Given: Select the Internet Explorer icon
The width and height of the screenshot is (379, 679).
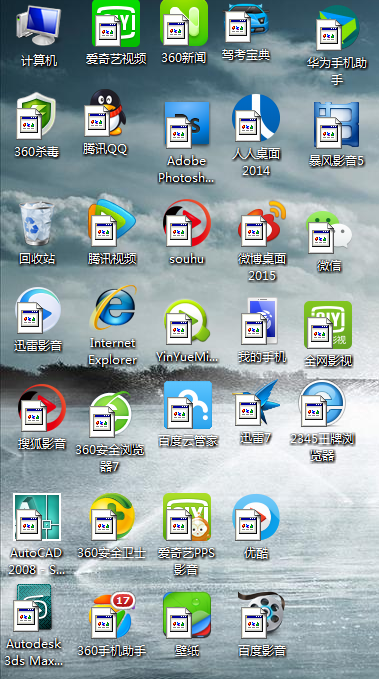Looking at the screenshot, I should pos(113,308).
